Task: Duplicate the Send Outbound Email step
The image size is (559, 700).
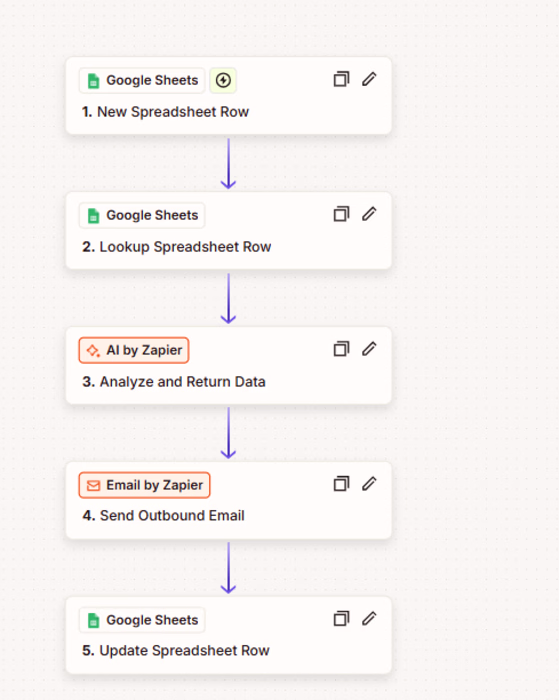Action: coord(341,484)
